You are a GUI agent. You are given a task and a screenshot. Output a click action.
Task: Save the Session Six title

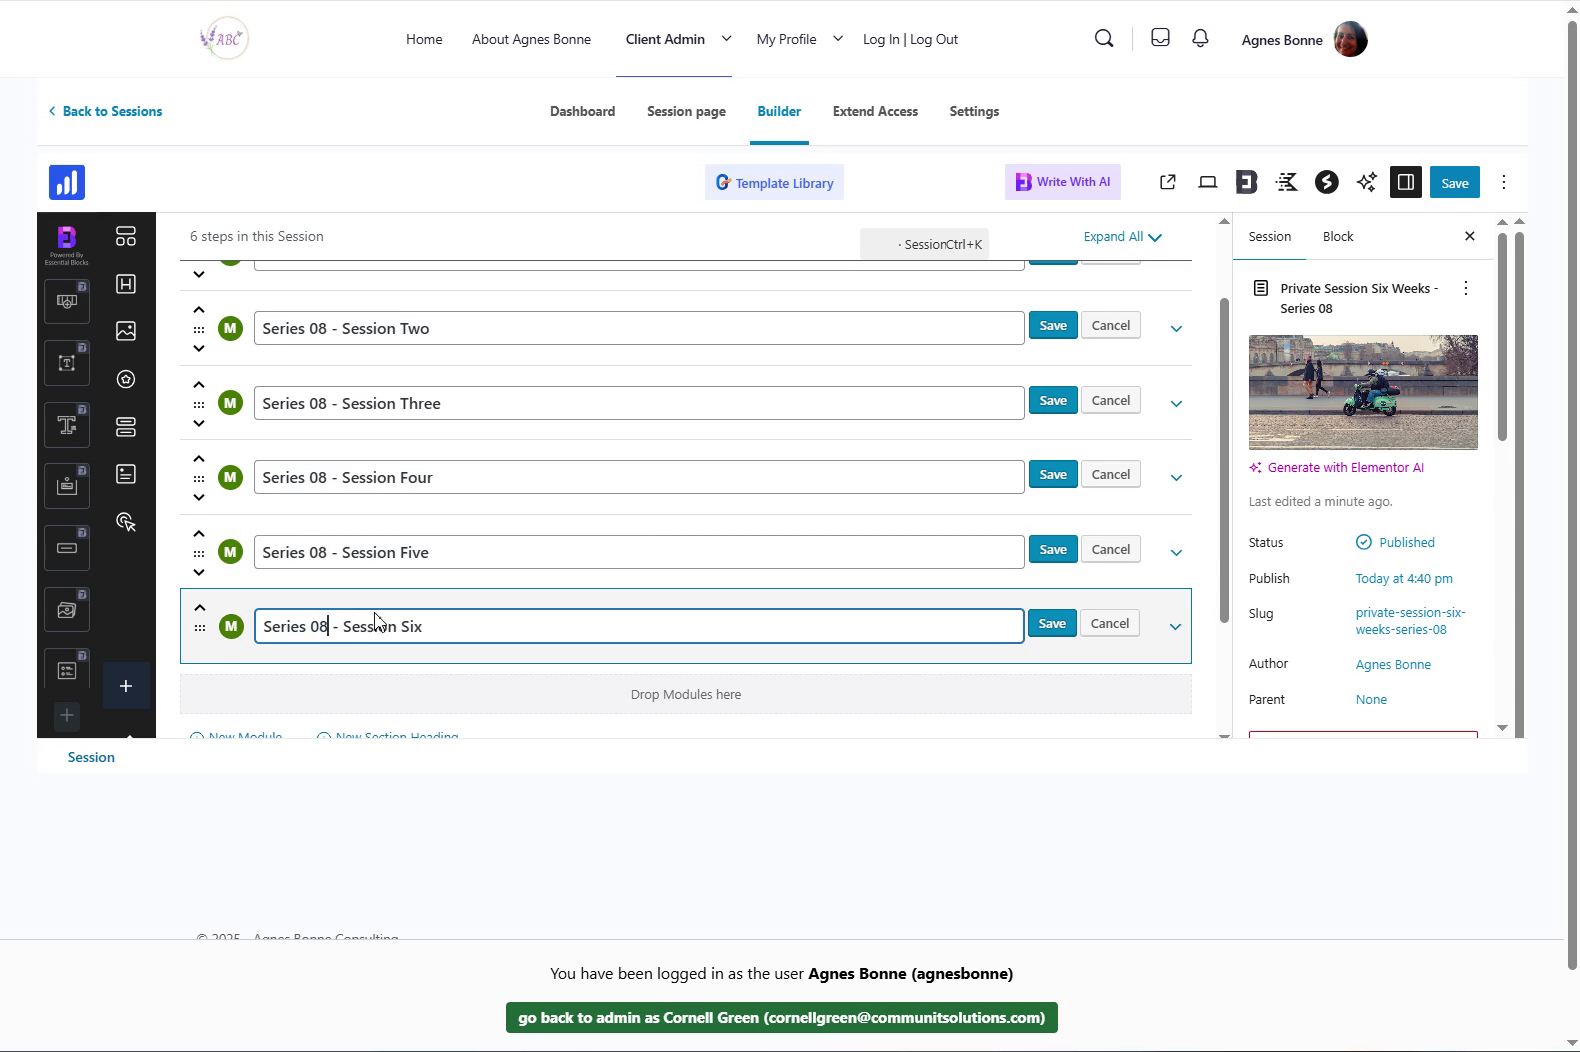pos(1052,624)
